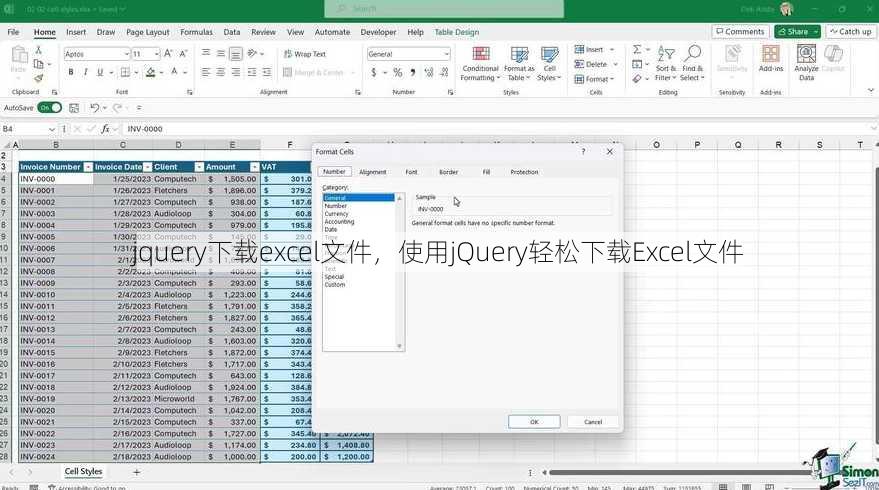Apply comma style number format
The height and width of the screenshot is (490, 879).
tap(413, 72)
